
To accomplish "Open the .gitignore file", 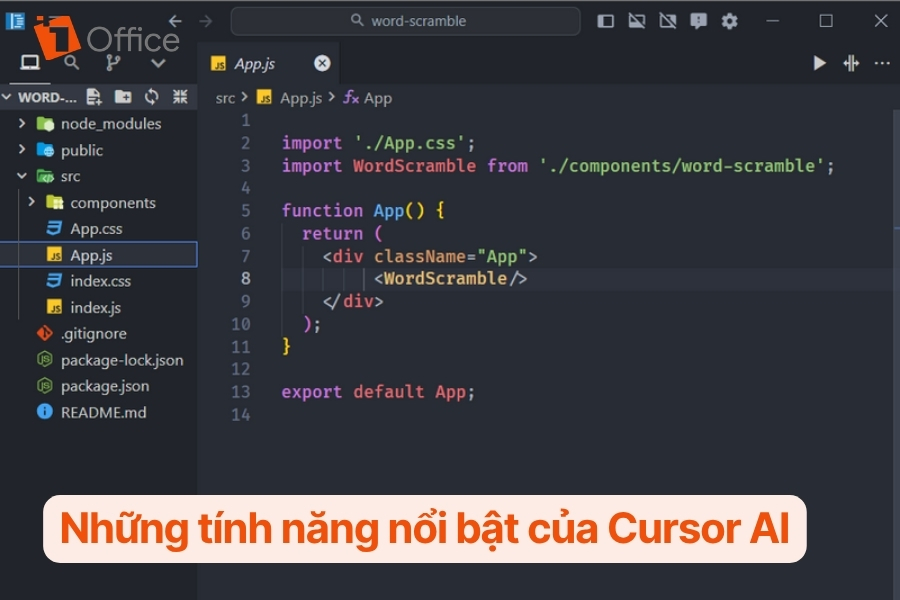I will [x=99, y=334].
